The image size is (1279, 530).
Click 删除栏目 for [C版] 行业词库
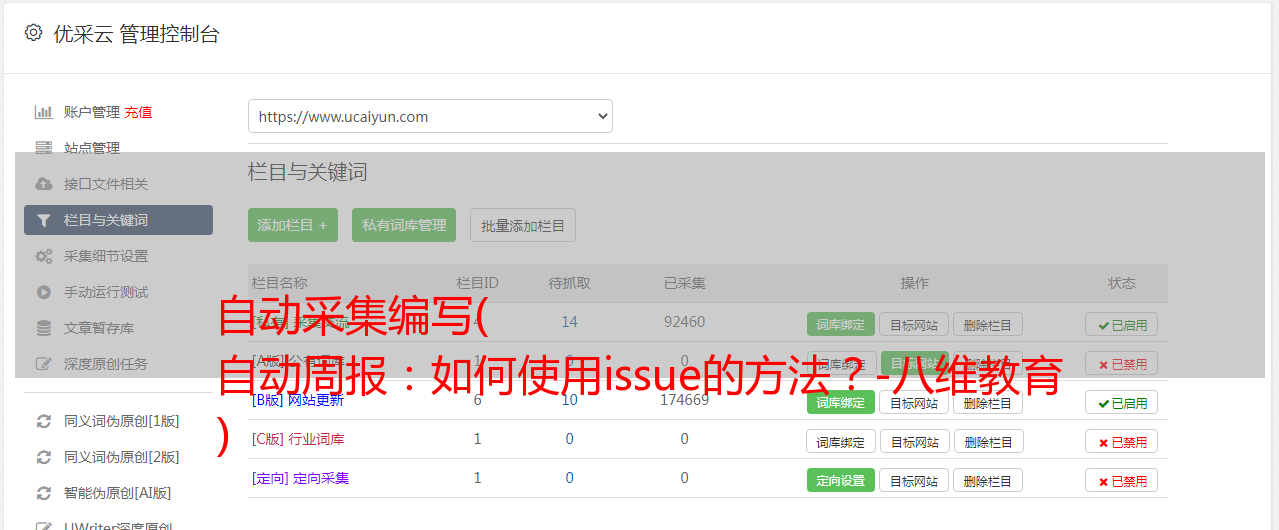coord(988,441)
